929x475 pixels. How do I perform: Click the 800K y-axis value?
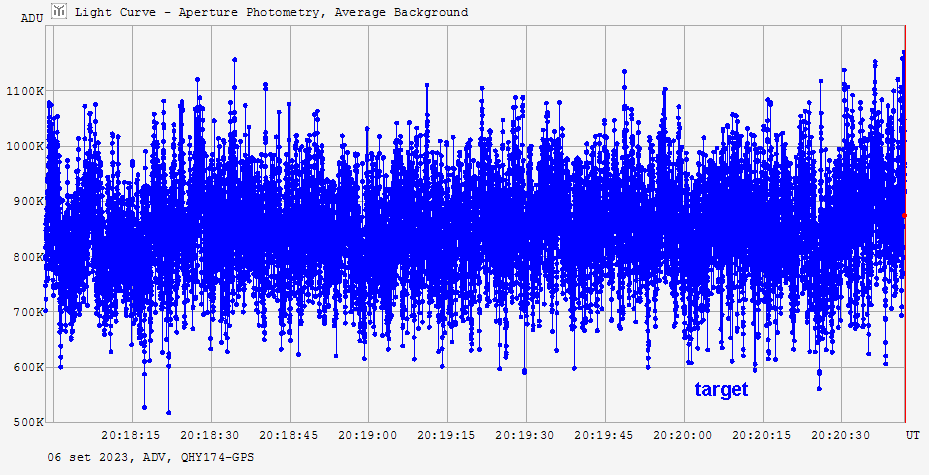pos(28,257)
